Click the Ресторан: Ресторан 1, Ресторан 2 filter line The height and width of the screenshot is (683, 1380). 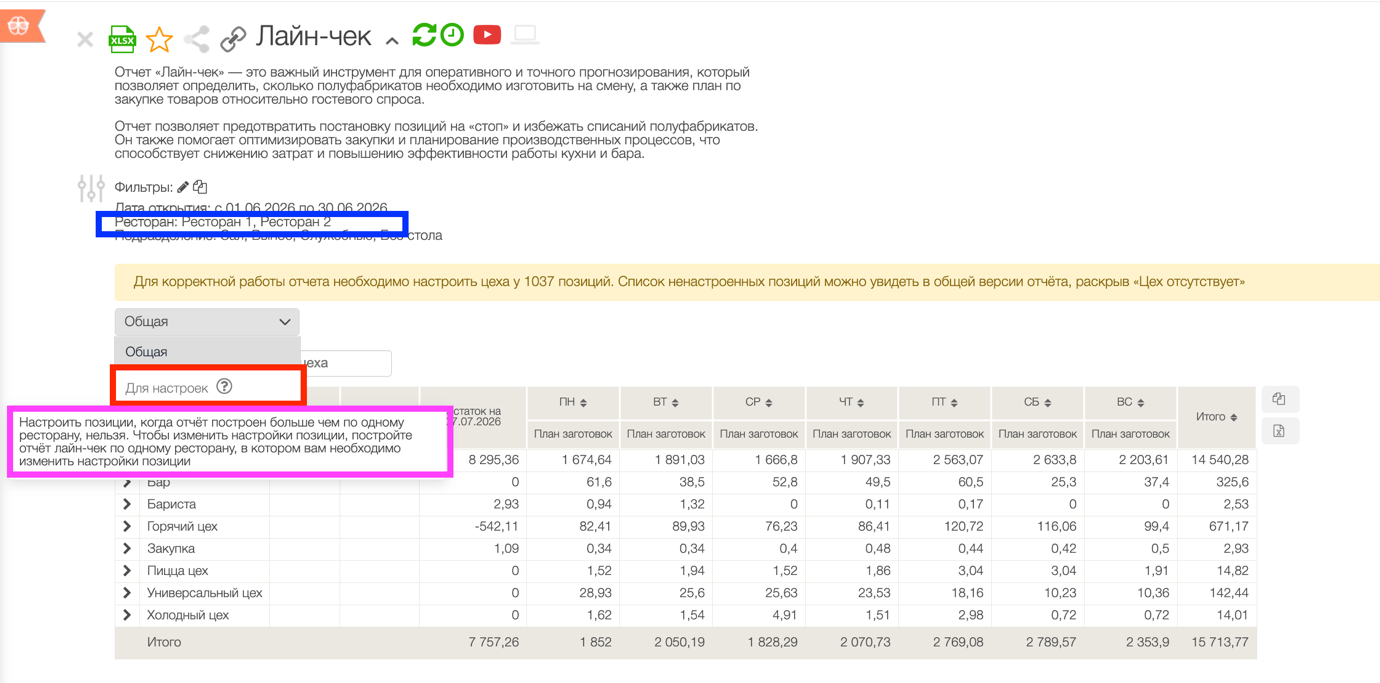point(223,222)
